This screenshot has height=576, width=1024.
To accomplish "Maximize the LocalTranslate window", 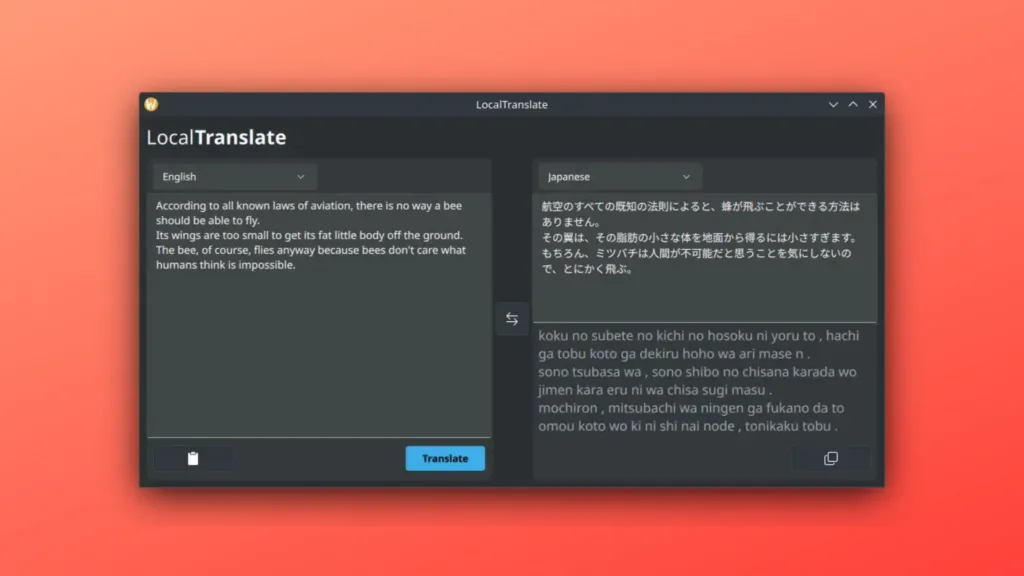I will coord(853,104).
